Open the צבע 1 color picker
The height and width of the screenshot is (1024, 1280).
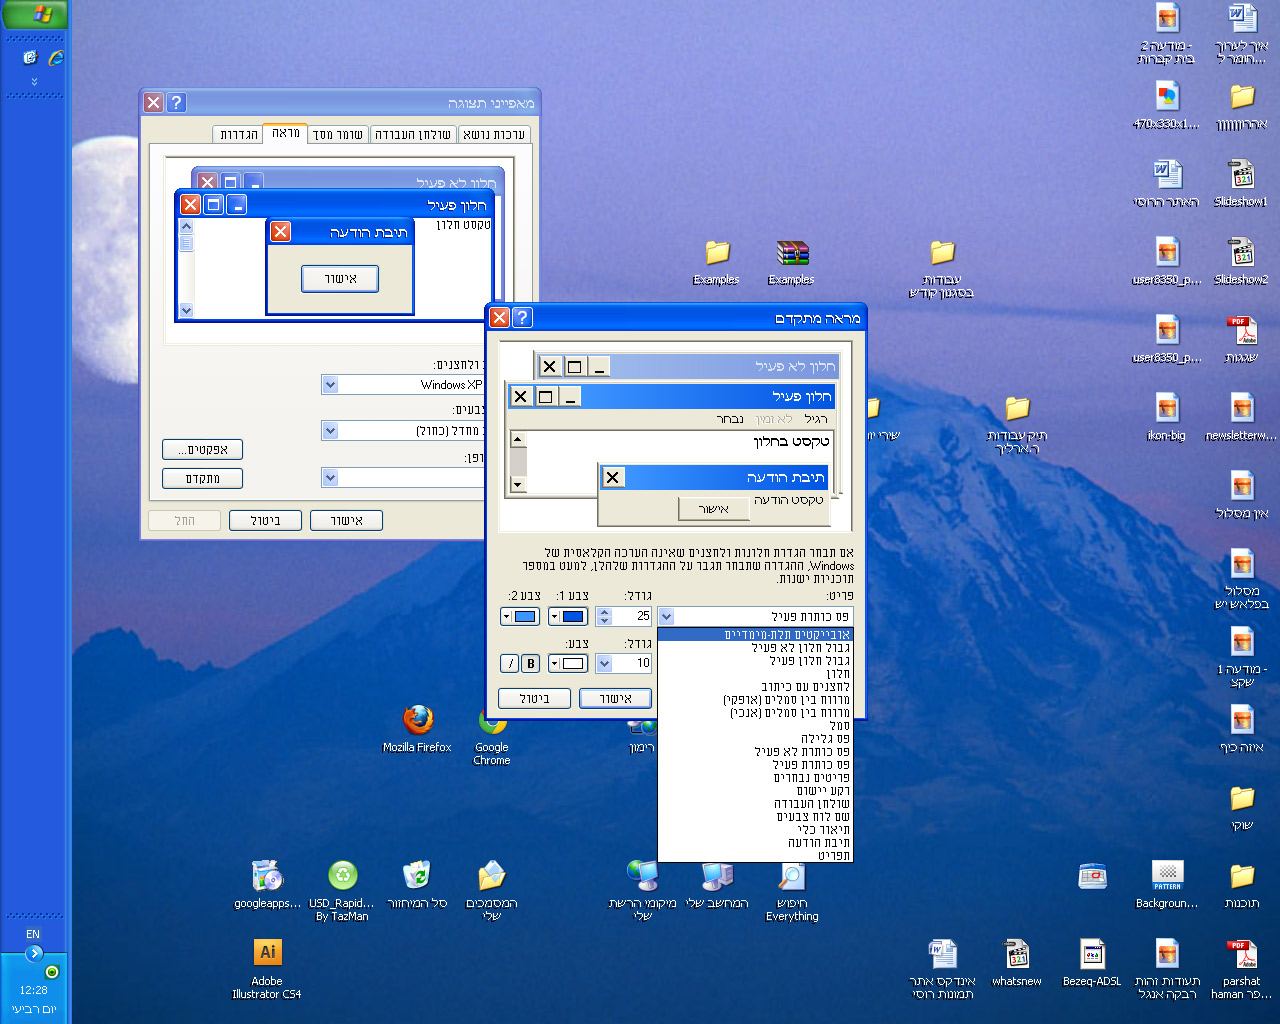(x=568, y=616)
